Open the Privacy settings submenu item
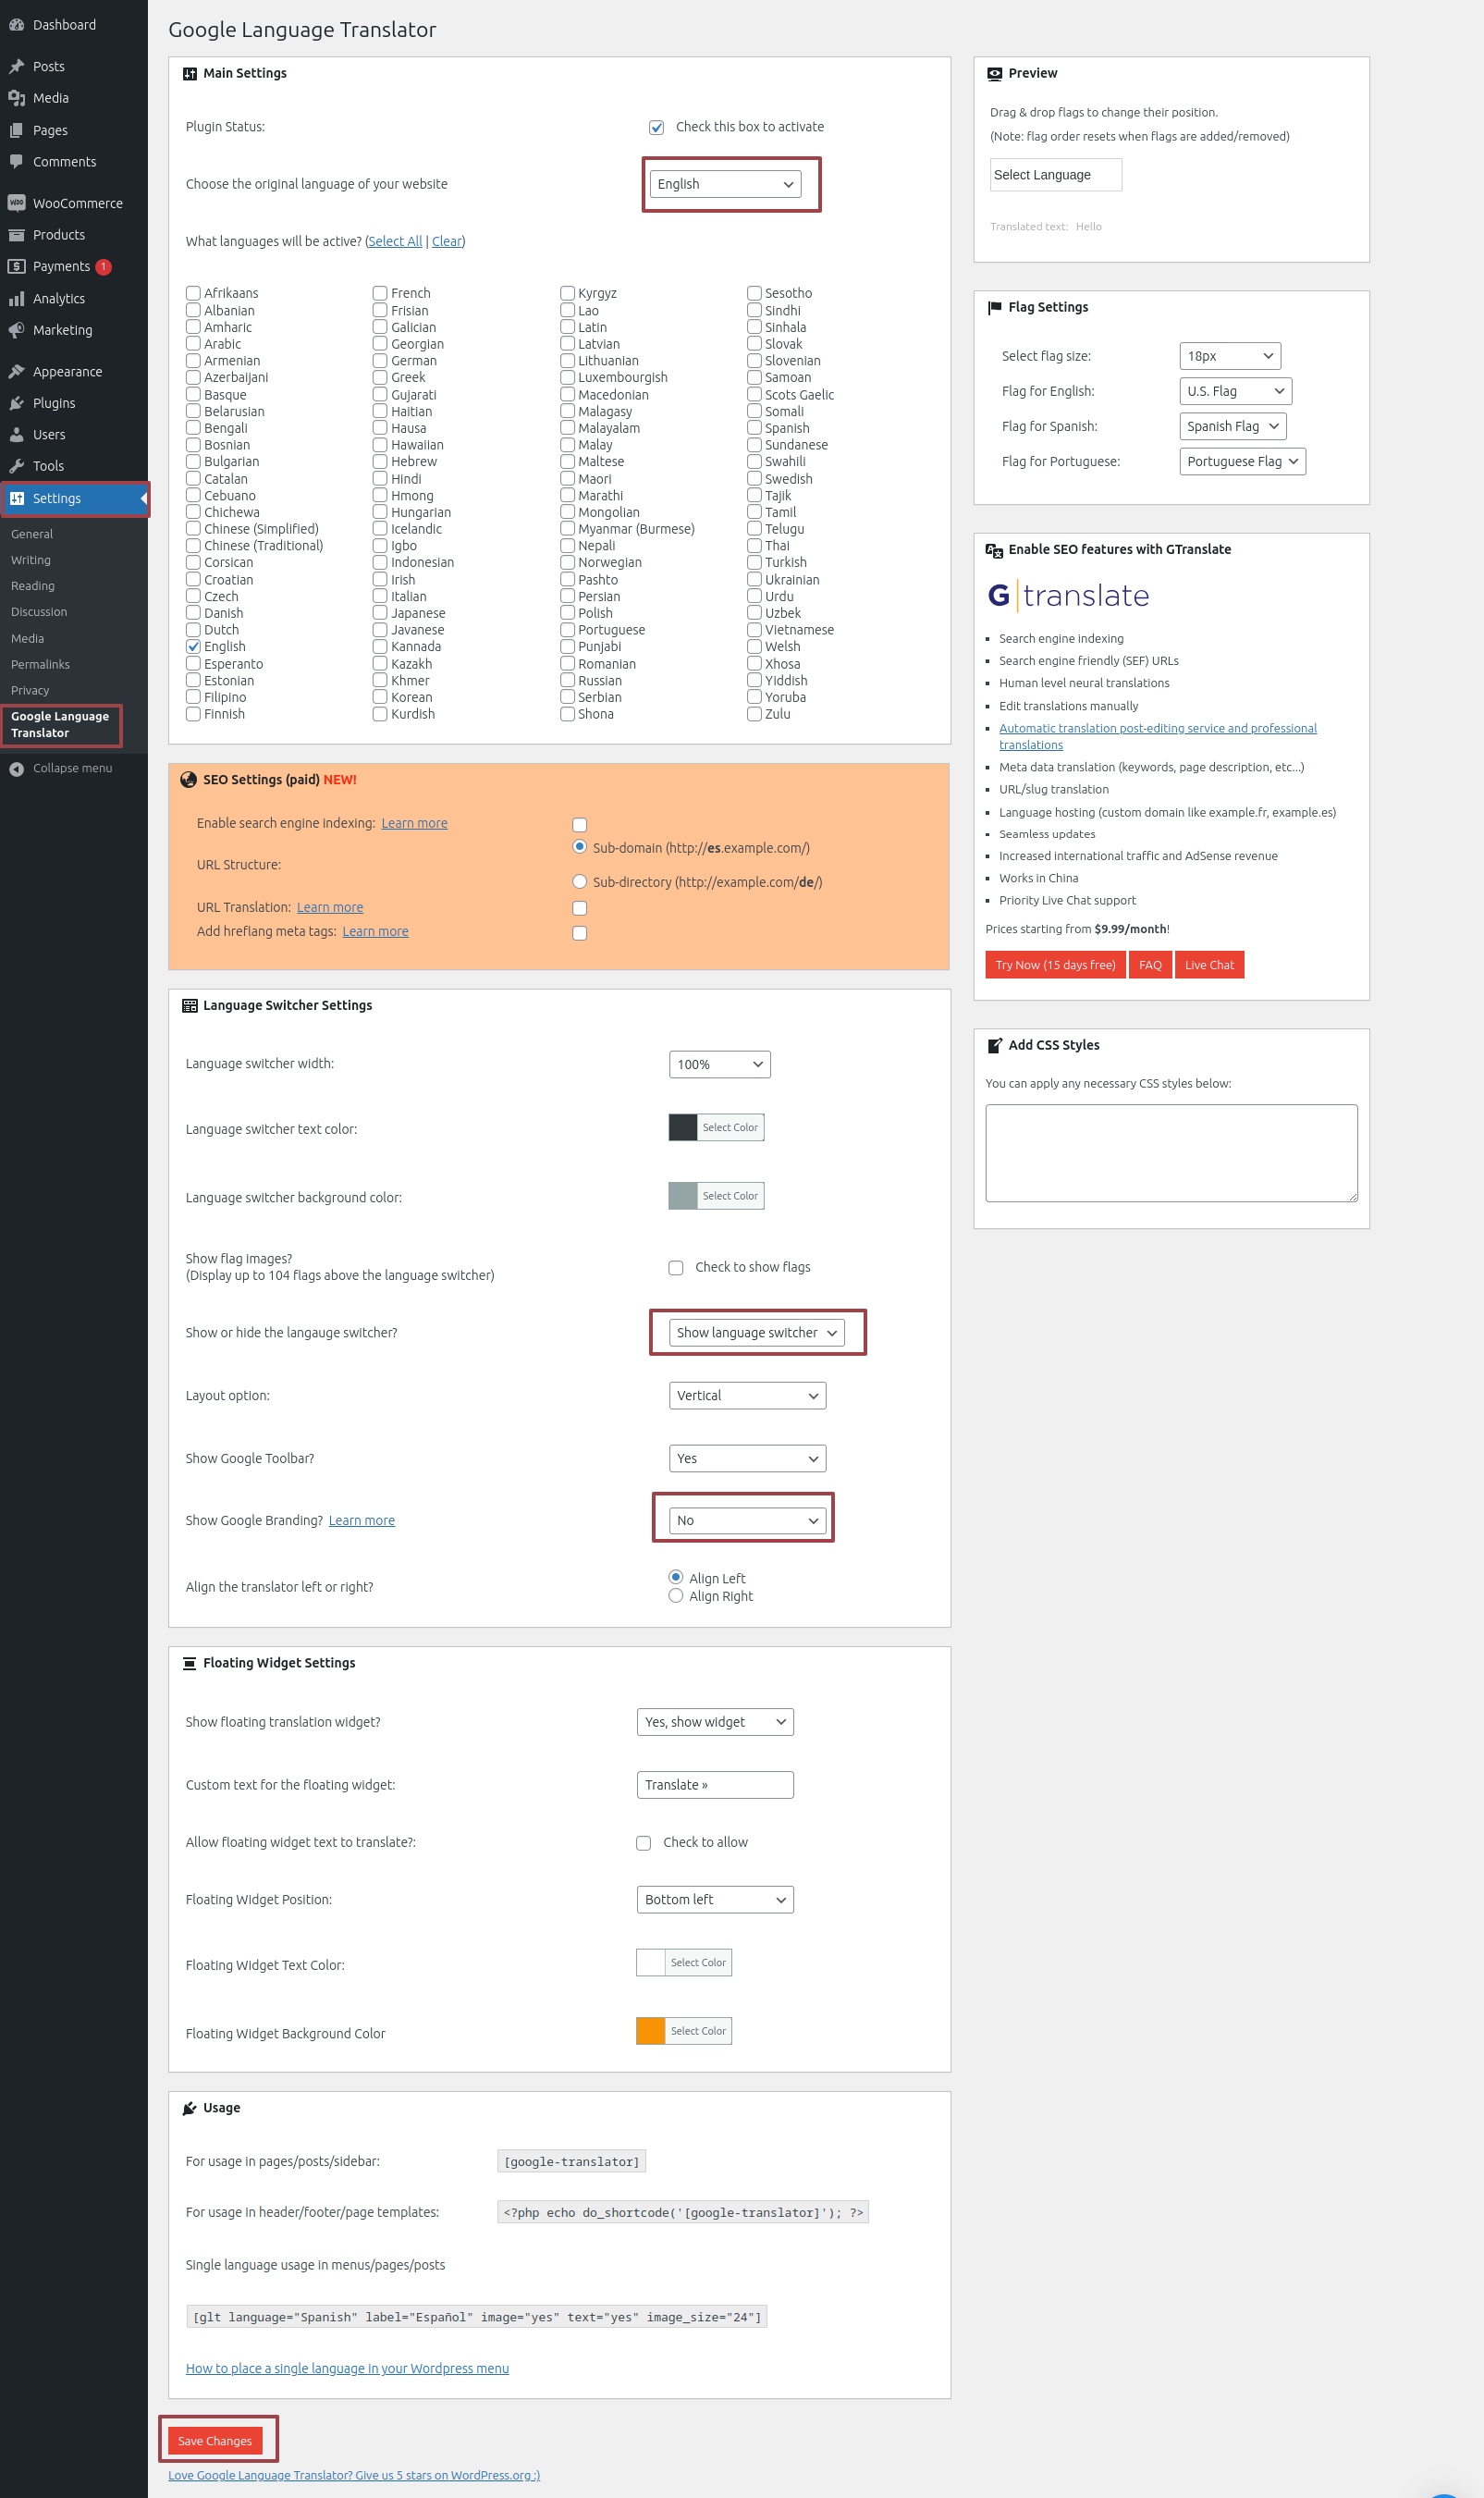The width and height of the screenshot is (1484, 2498). [30, 690]
